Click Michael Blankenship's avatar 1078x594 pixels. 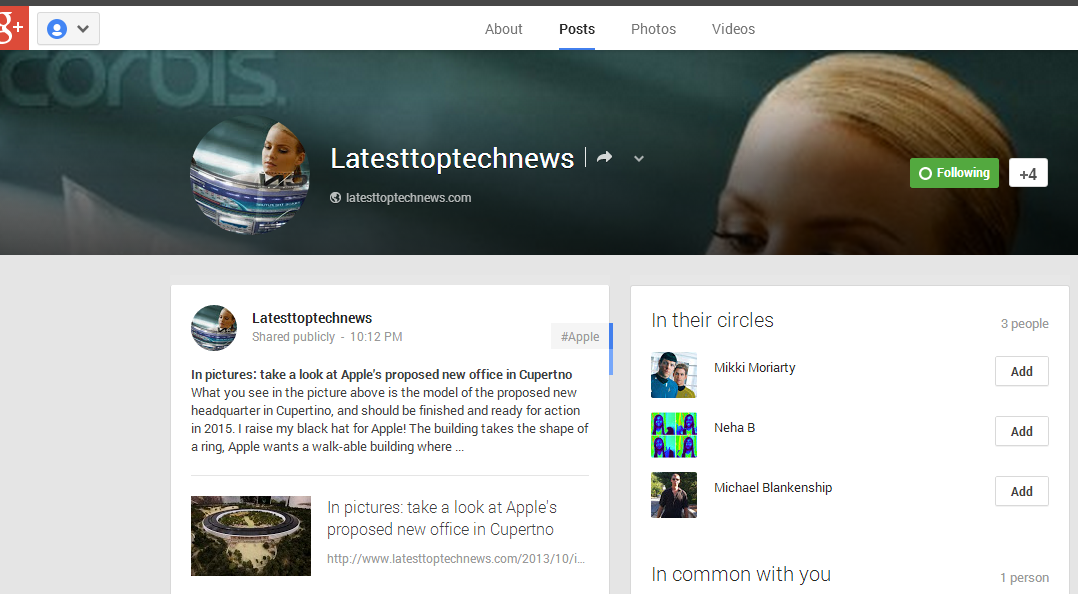click(674, 495)
